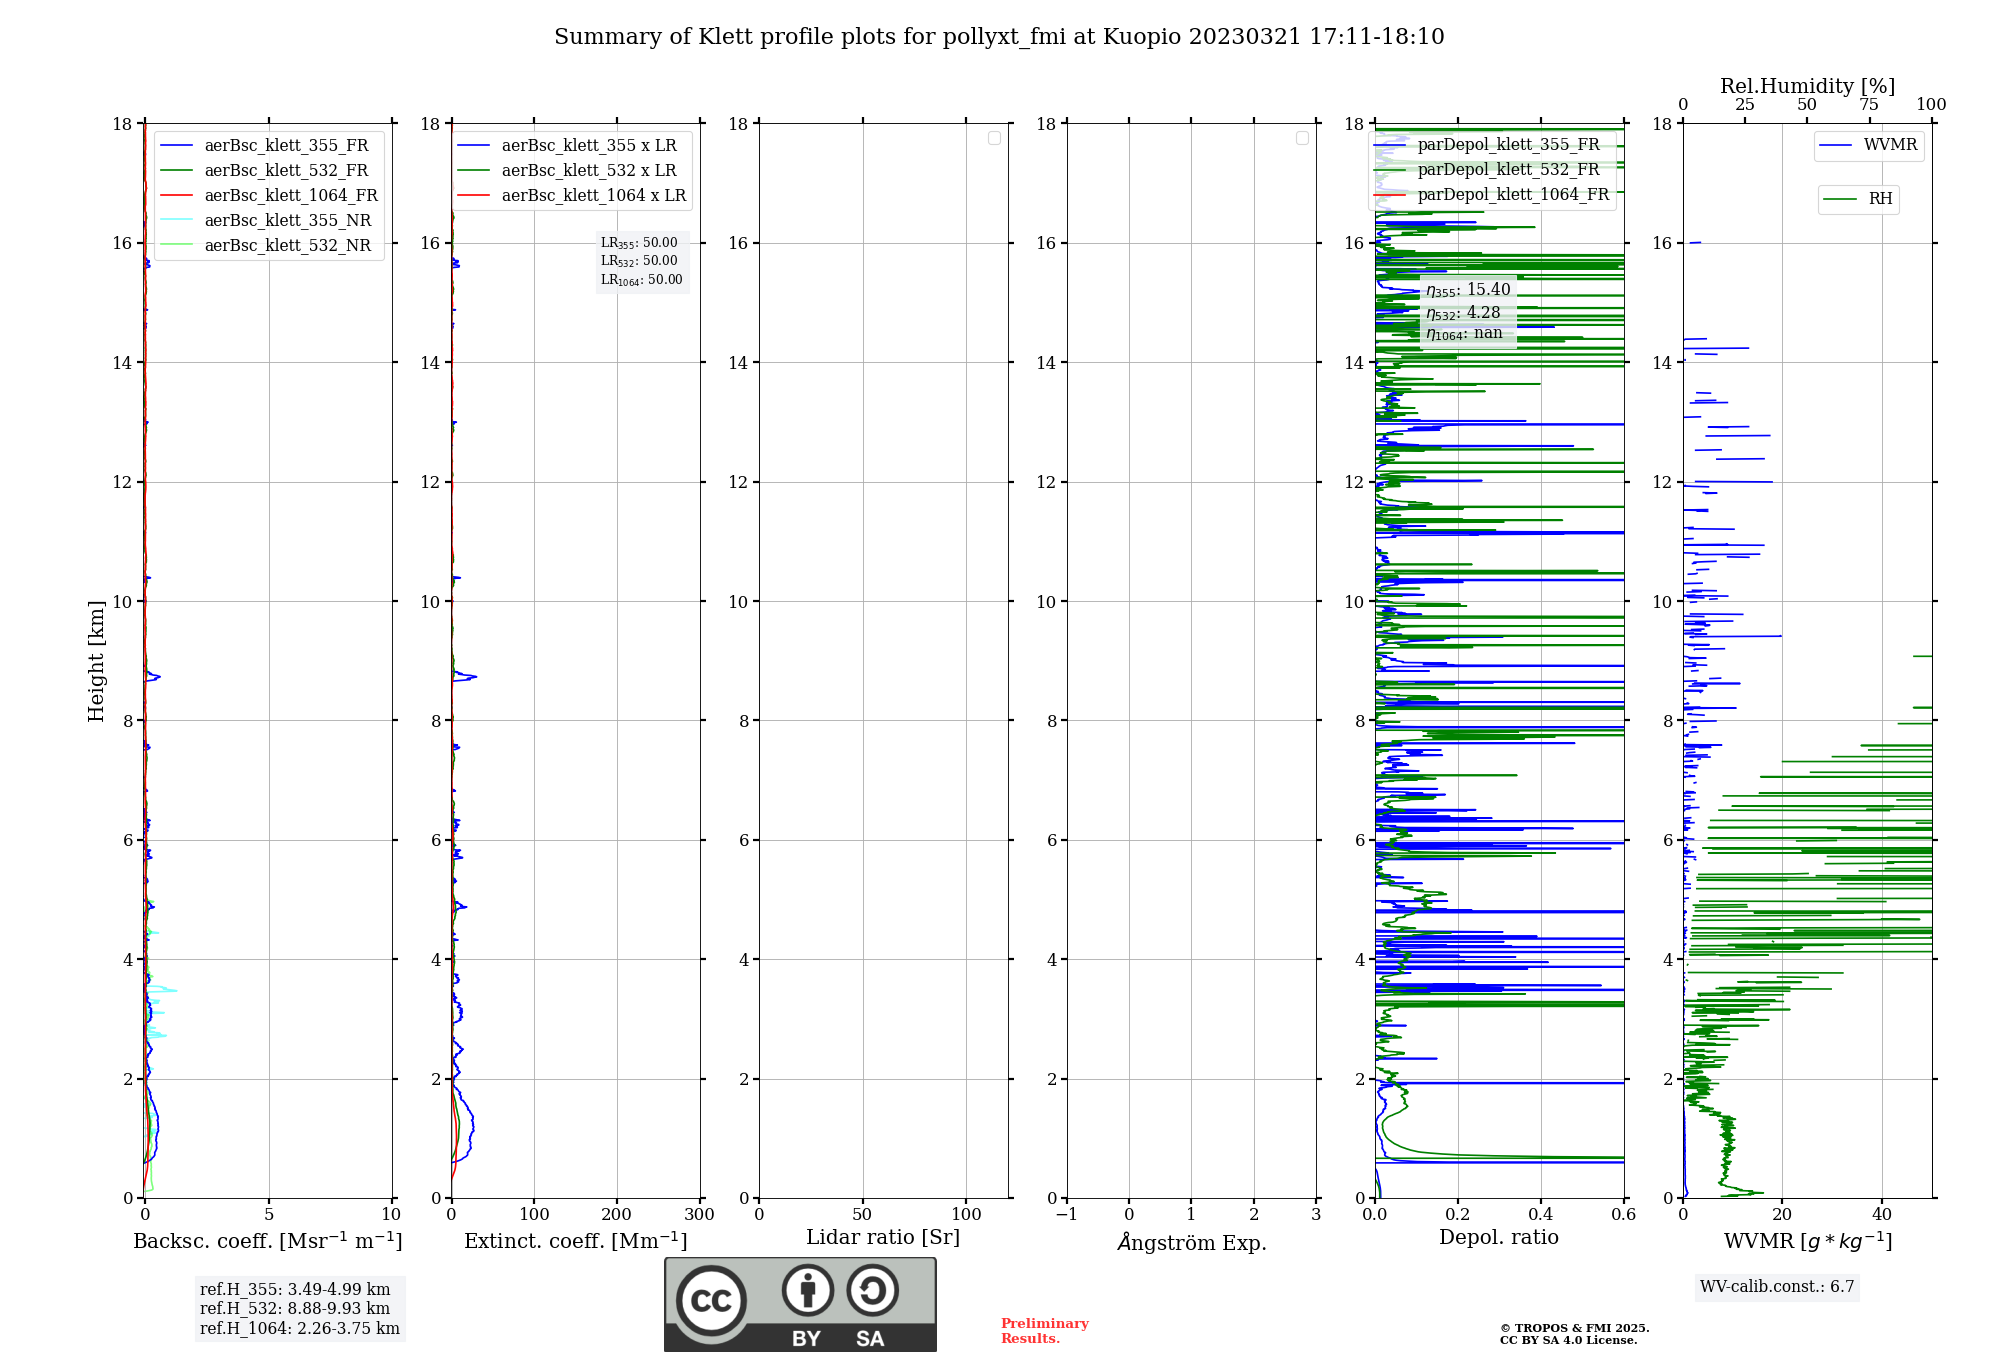
Task: Click the aerBsc_klett_1064 x LR legend entry
Action: [572, 195]
